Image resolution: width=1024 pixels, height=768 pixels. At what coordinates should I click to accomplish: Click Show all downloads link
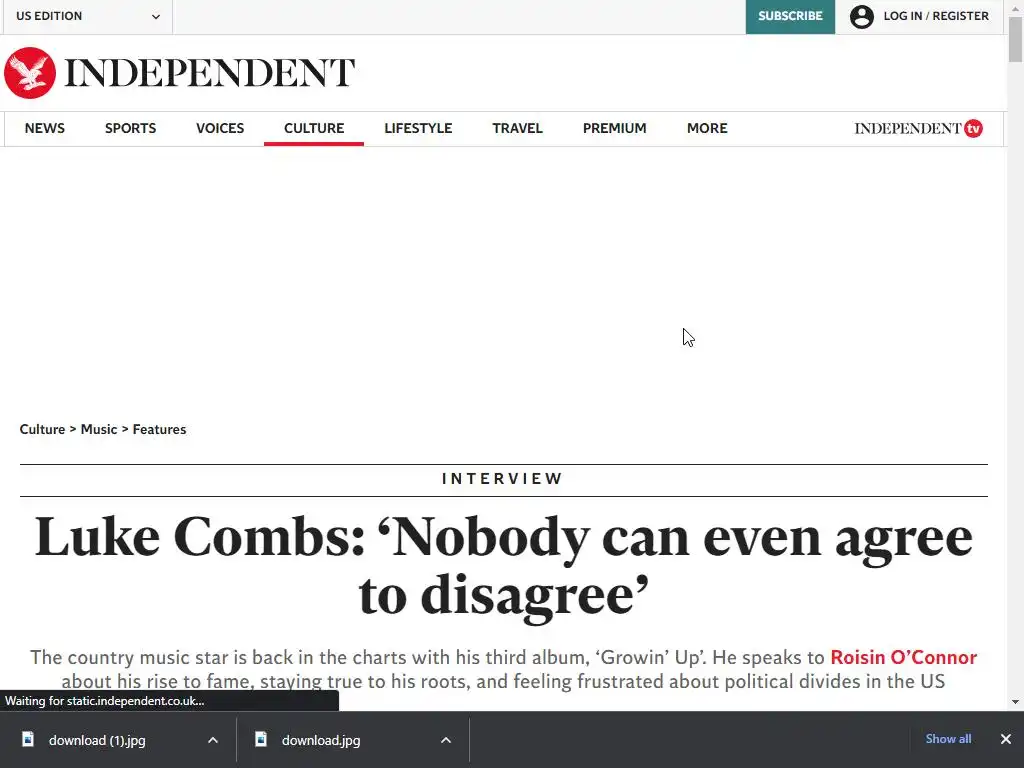948,739
